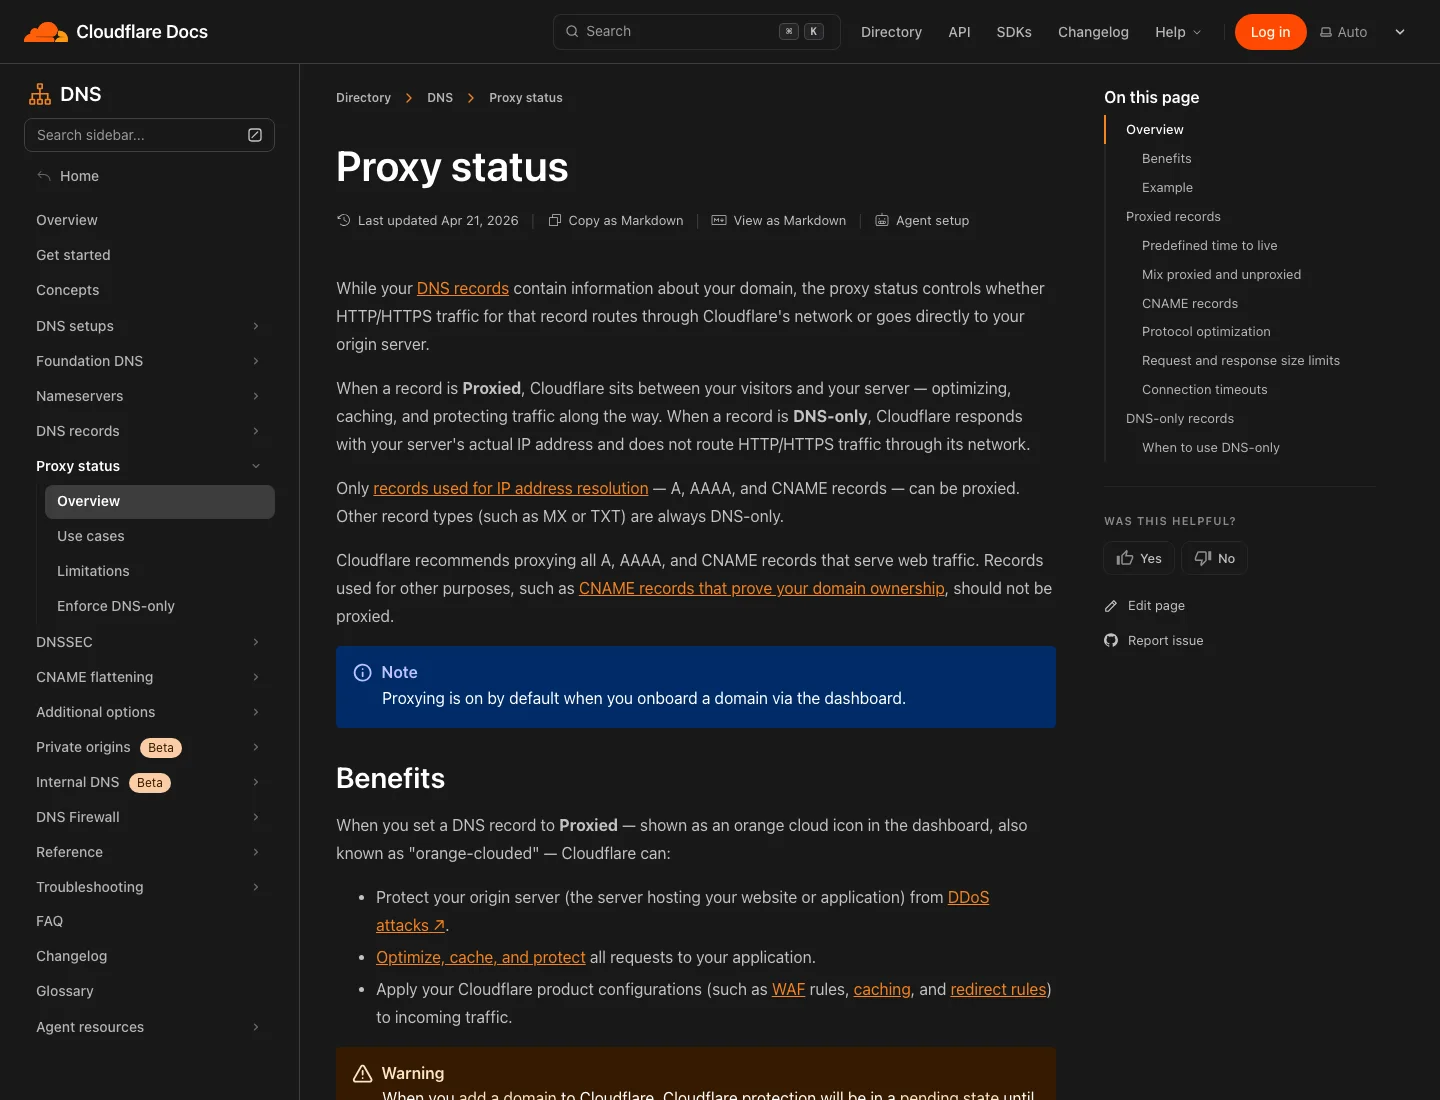Click the DNS breadcrumb link

click(x=440, y=98)
